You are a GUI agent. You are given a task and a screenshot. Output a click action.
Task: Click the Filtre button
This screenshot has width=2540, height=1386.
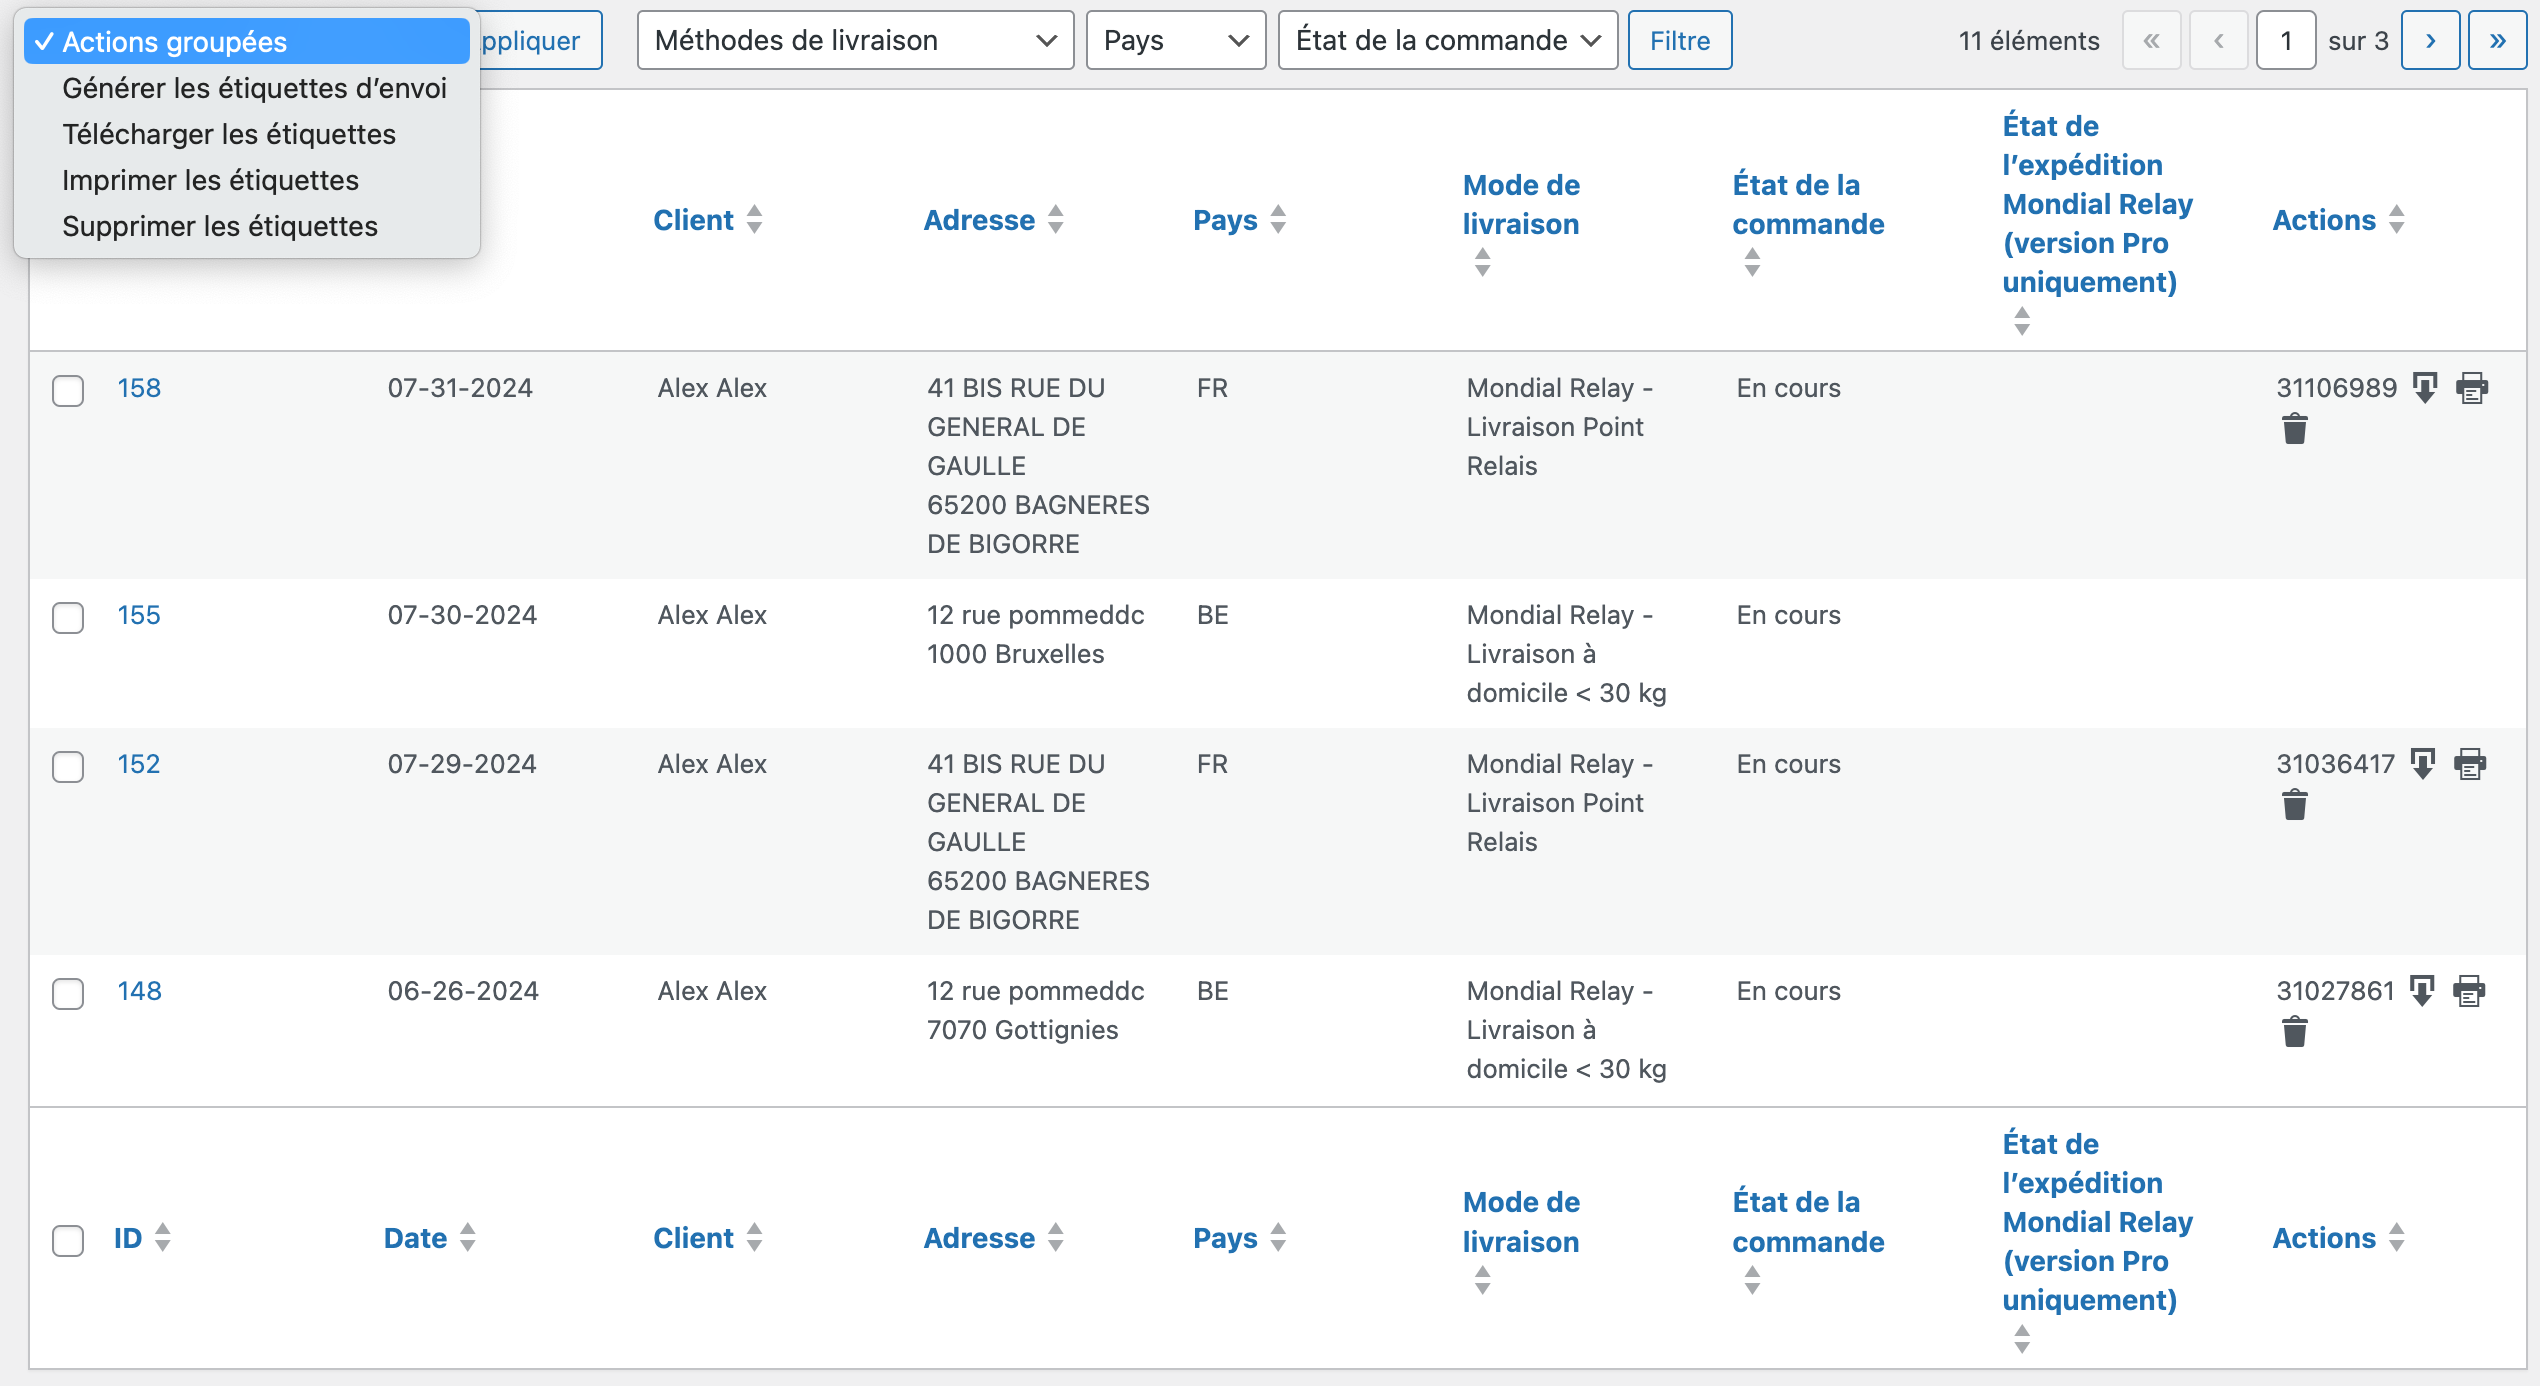click(1679, 40)
